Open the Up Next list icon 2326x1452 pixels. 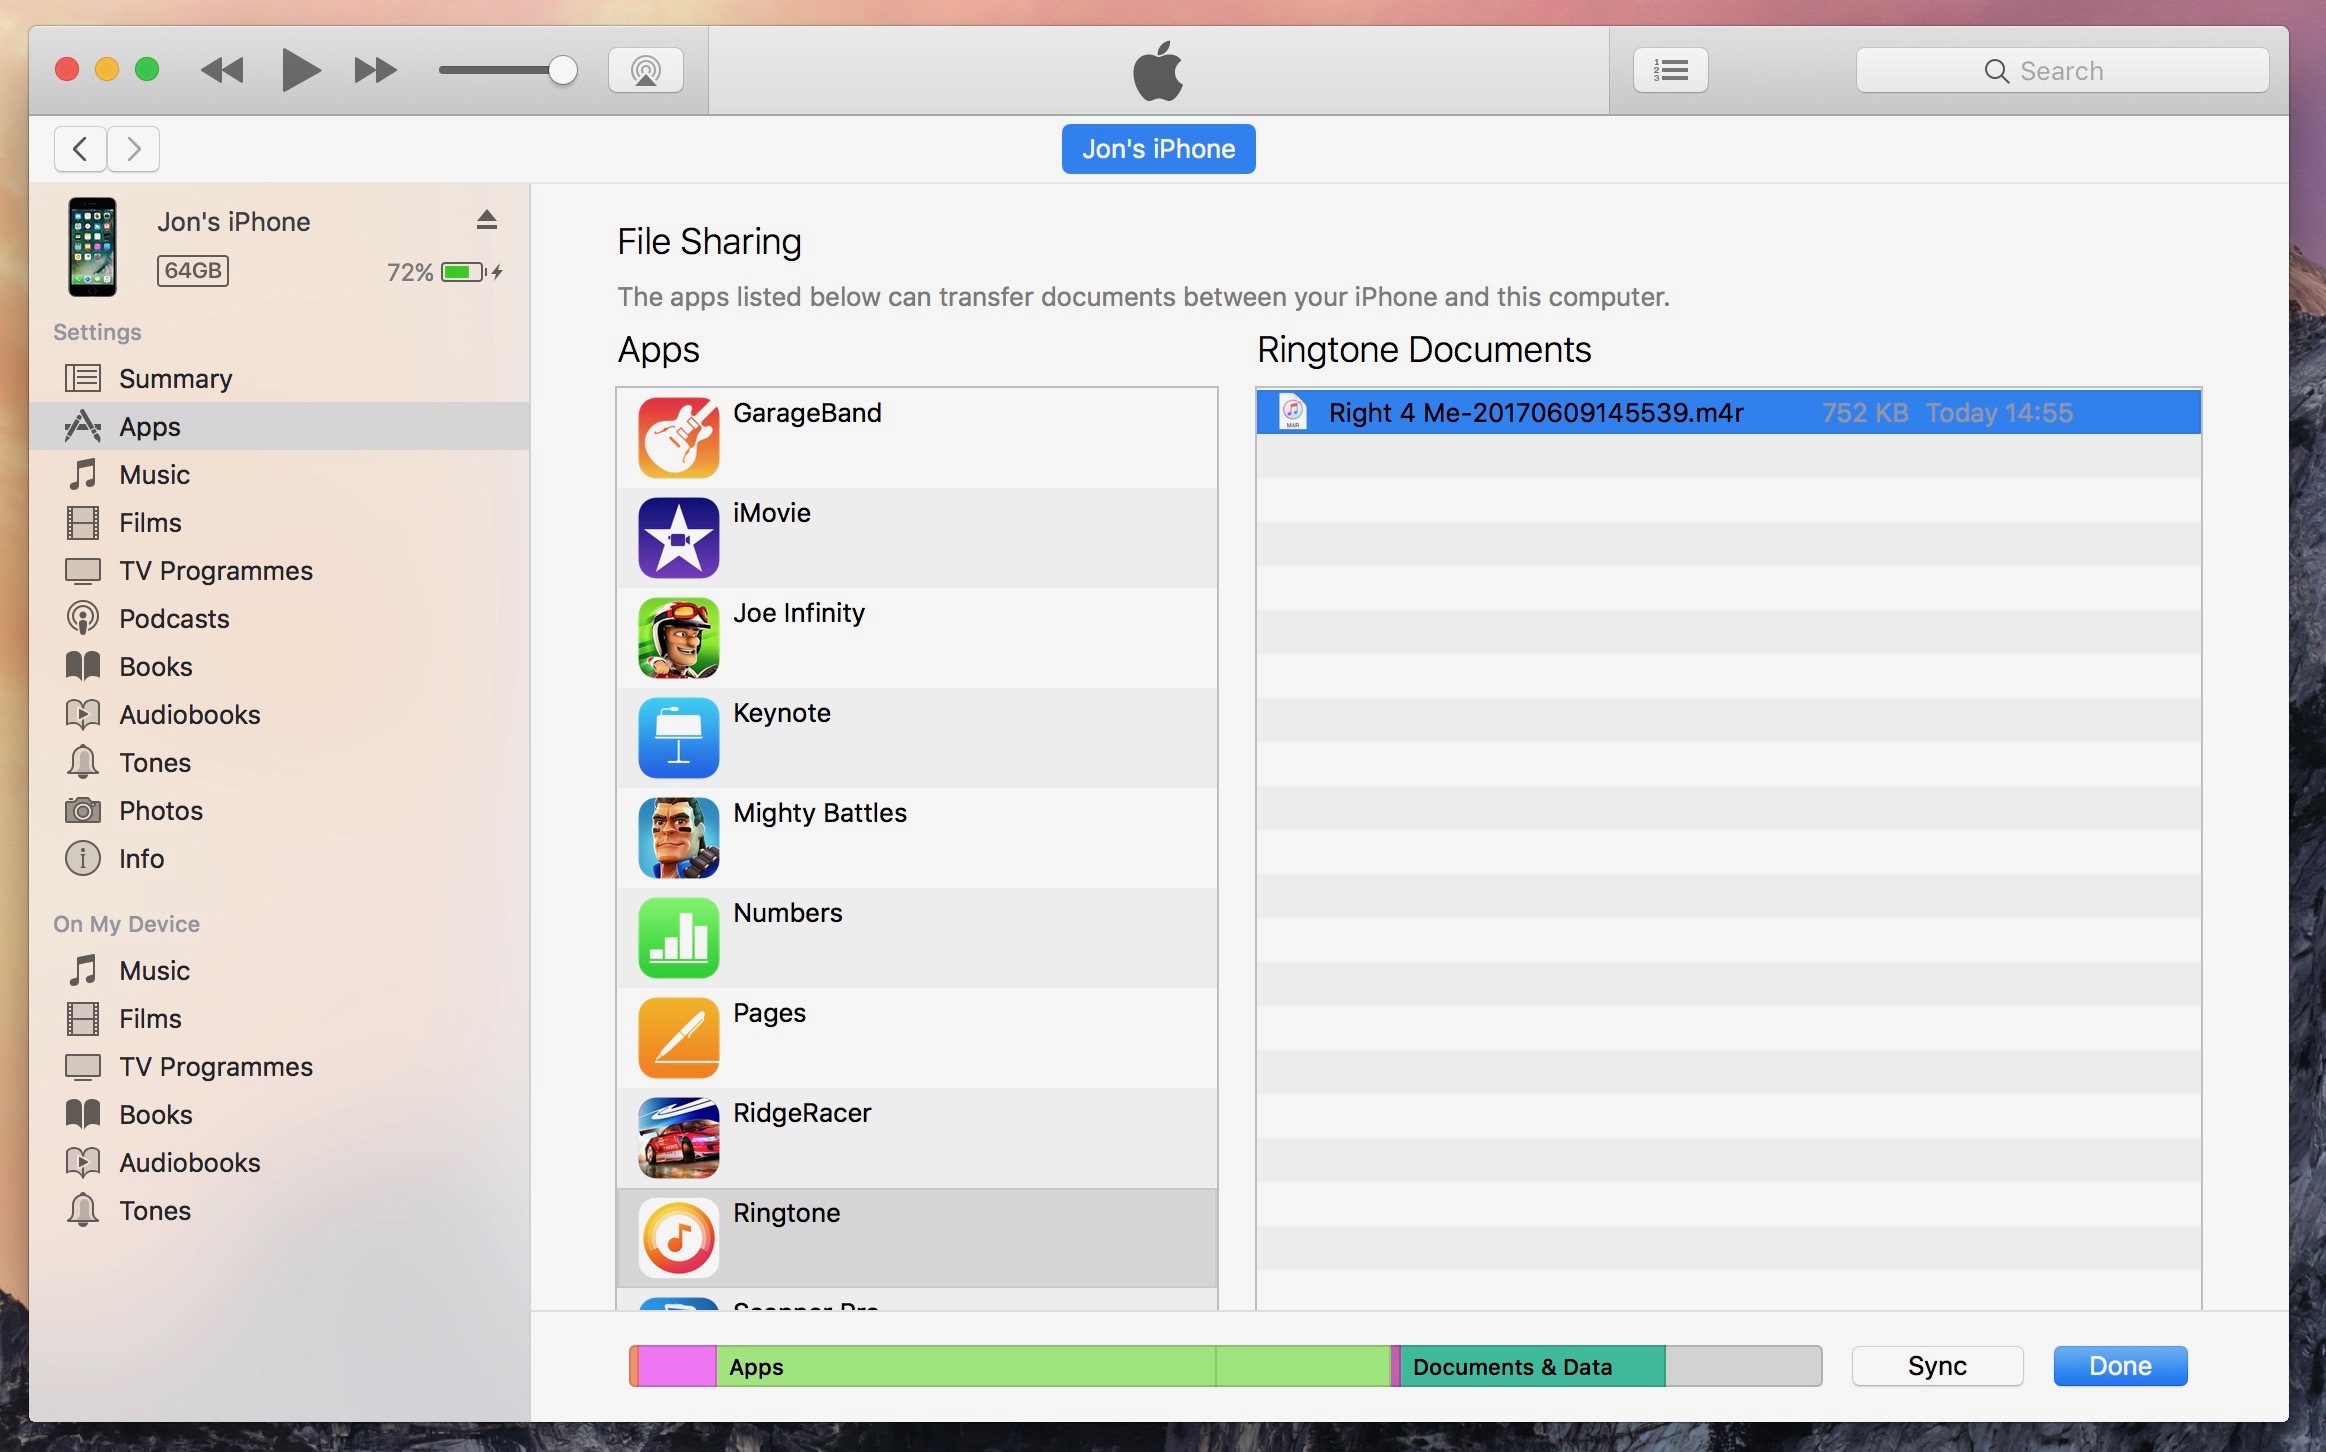coord(1670,70)
